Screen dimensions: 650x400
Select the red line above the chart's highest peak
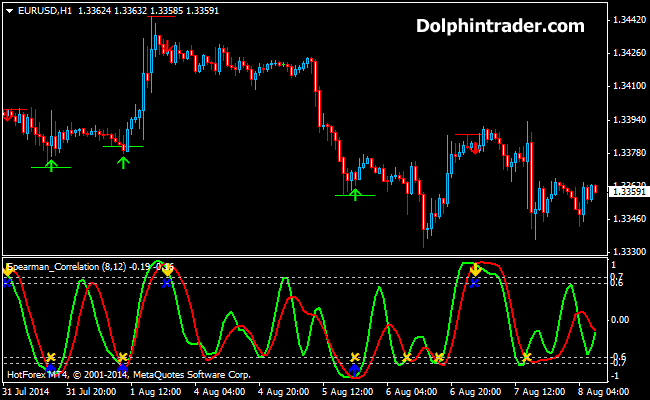pos(161,18)
